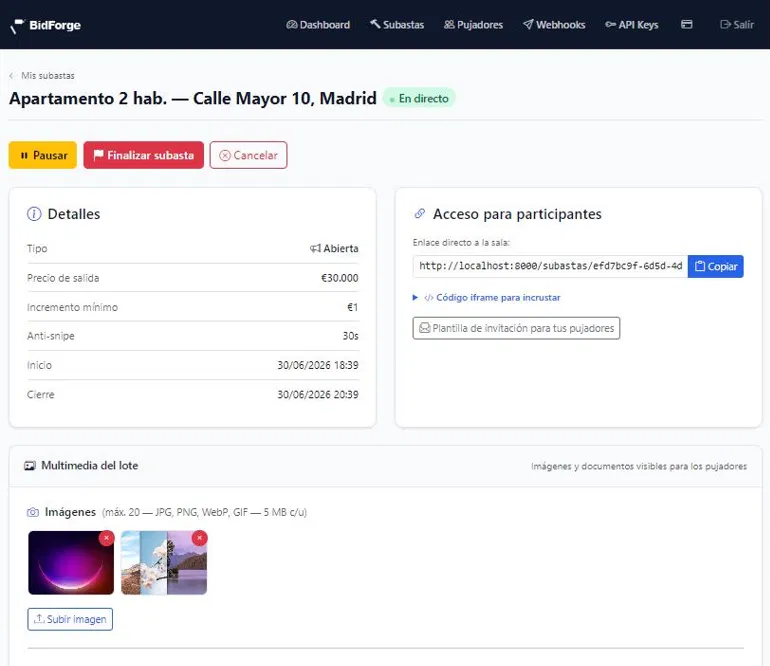The image size is (770, 666).
Task: Click the billing card icon in navbar
Action: click(687, 24)
